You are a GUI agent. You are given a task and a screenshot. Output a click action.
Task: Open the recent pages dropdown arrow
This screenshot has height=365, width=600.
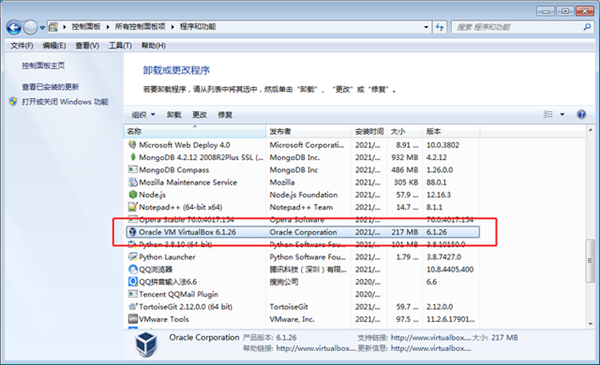42,28
